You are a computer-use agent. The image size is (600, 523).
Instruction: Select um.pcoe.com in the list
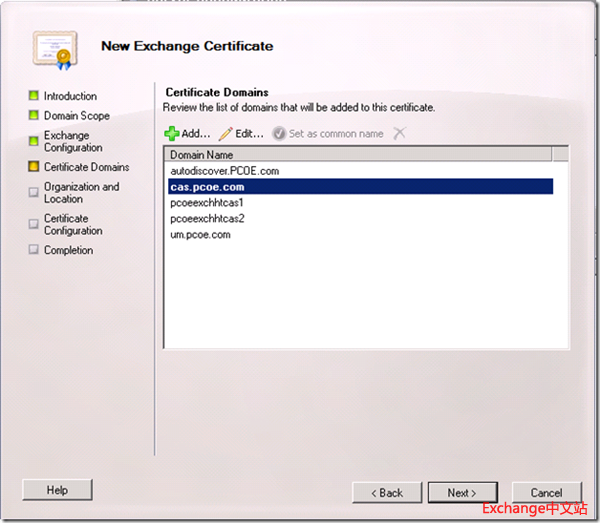(x=200, y=235)
